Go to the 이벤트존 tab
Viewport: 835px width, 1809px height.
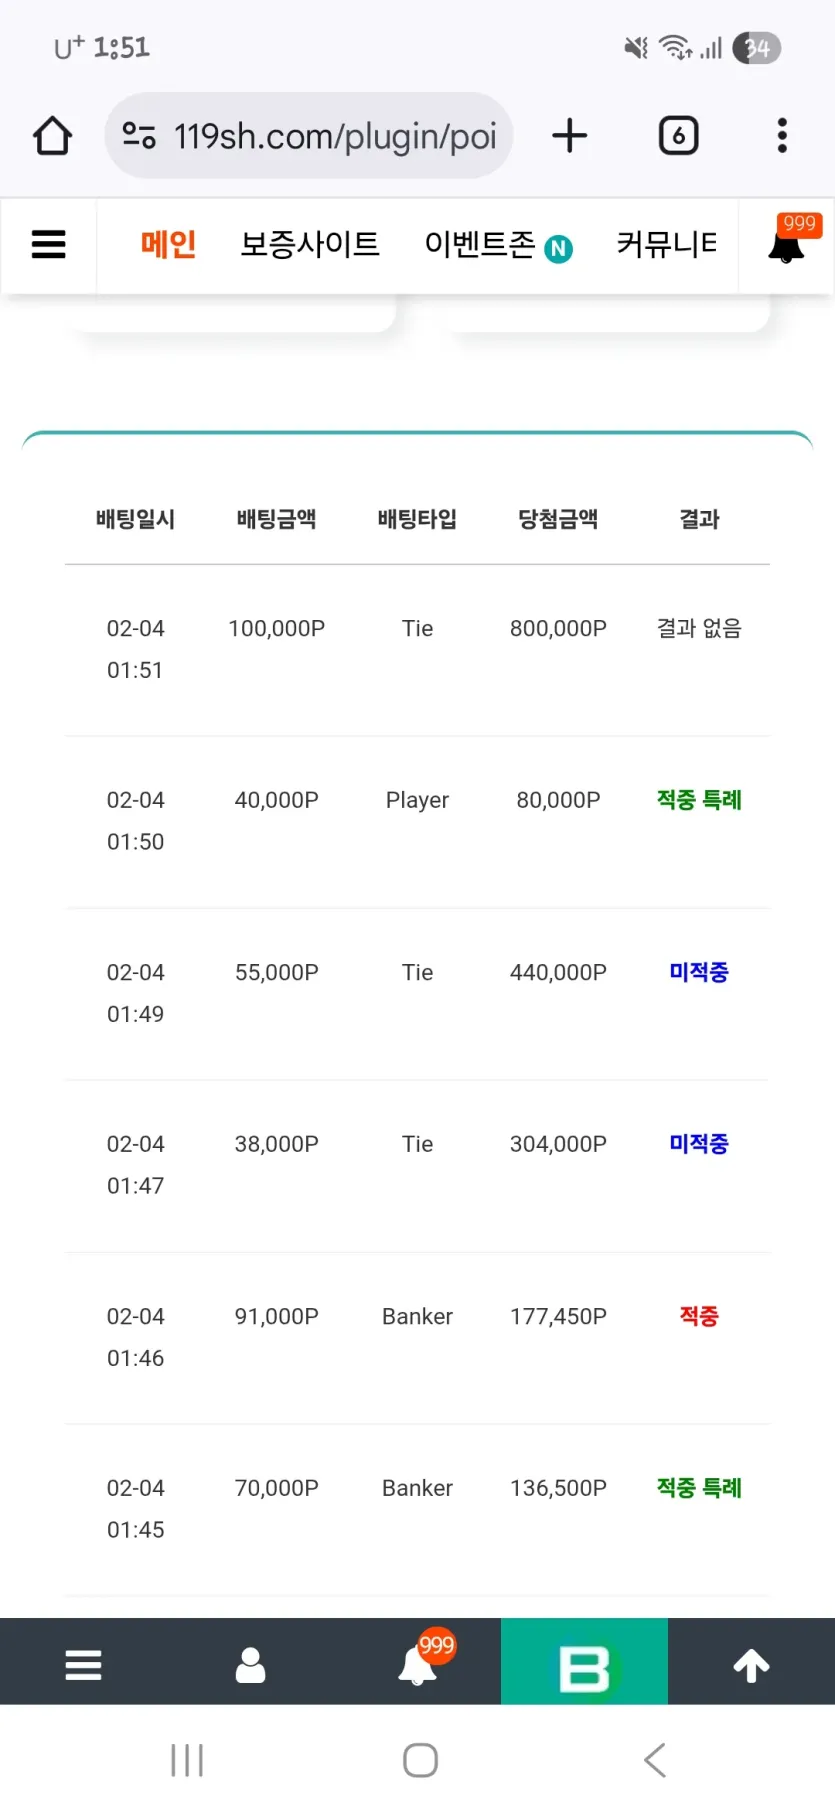tap(497, 244)
